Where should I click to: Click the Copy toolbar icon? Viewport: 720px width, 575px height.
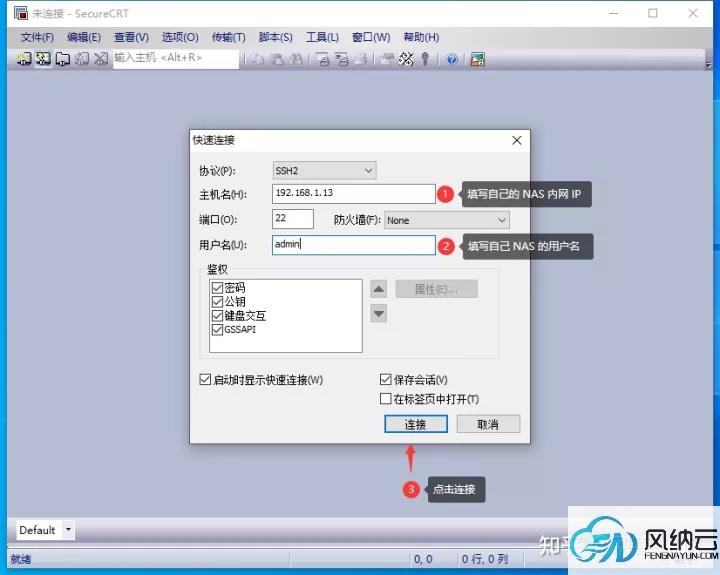[x=258, y=59]
